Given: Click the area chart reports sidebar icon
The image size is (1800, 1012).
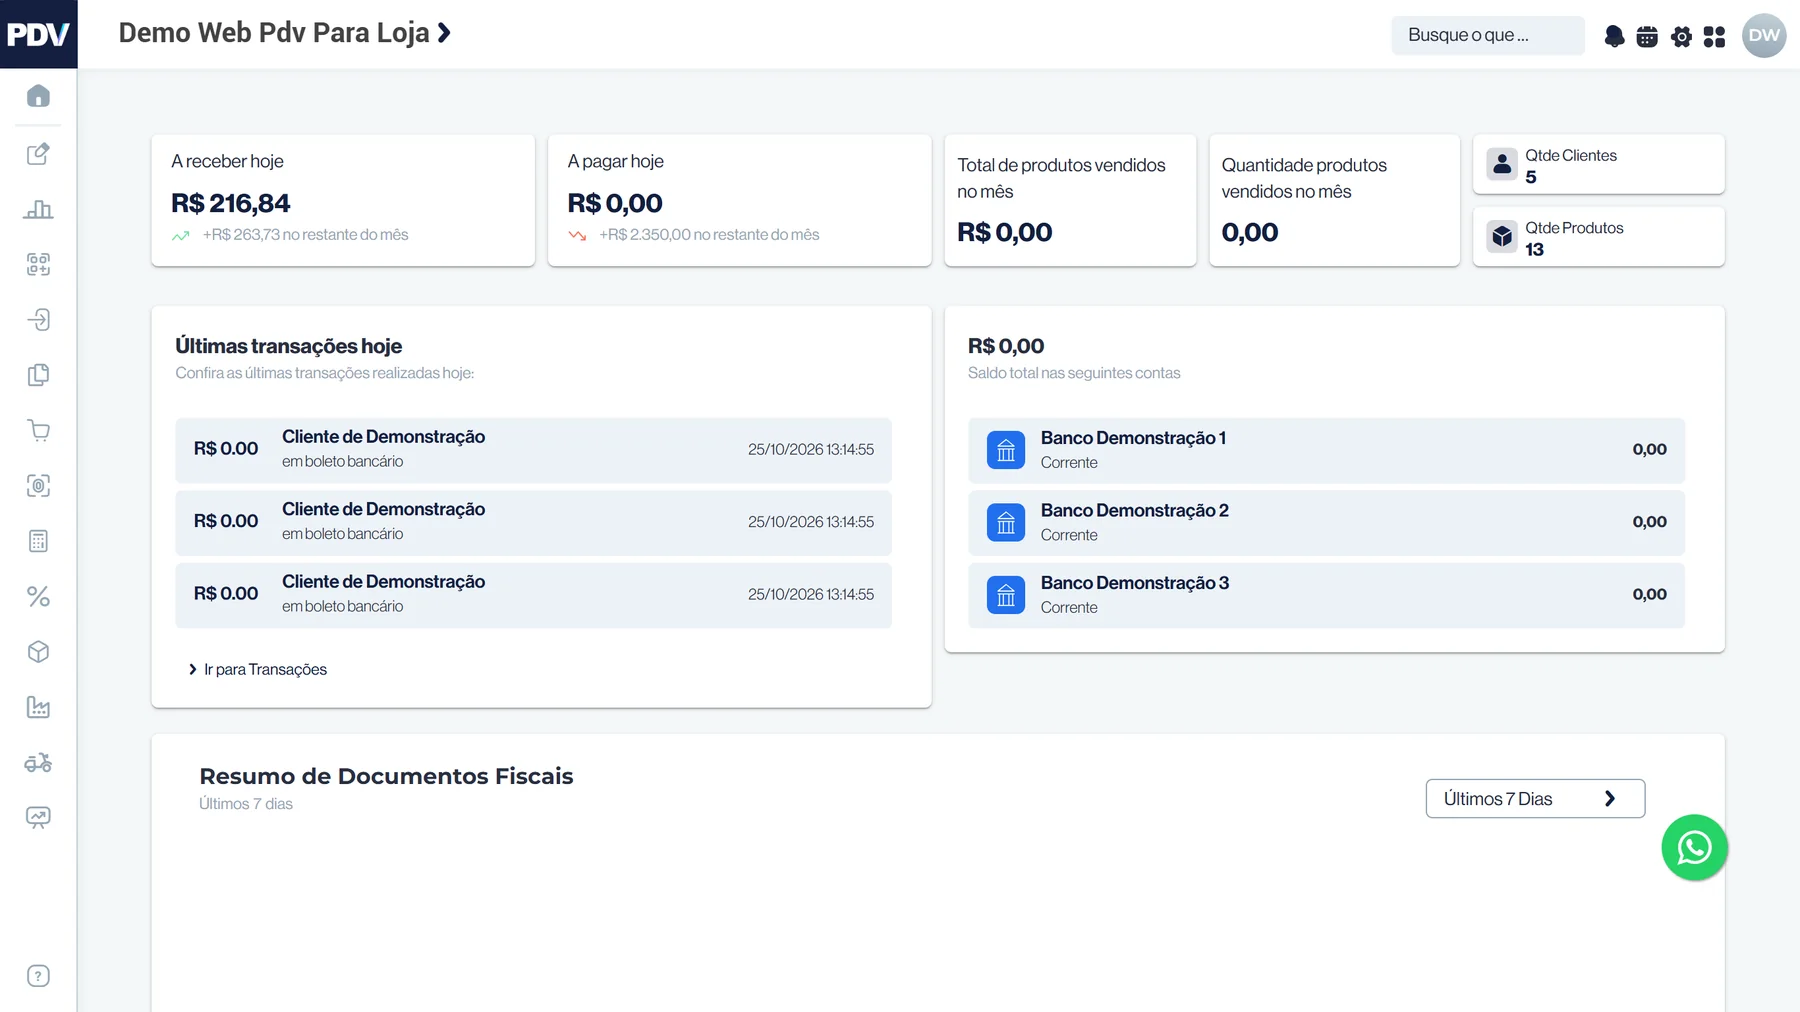Looking at the screenshot, I should click(x=38, y=707).
